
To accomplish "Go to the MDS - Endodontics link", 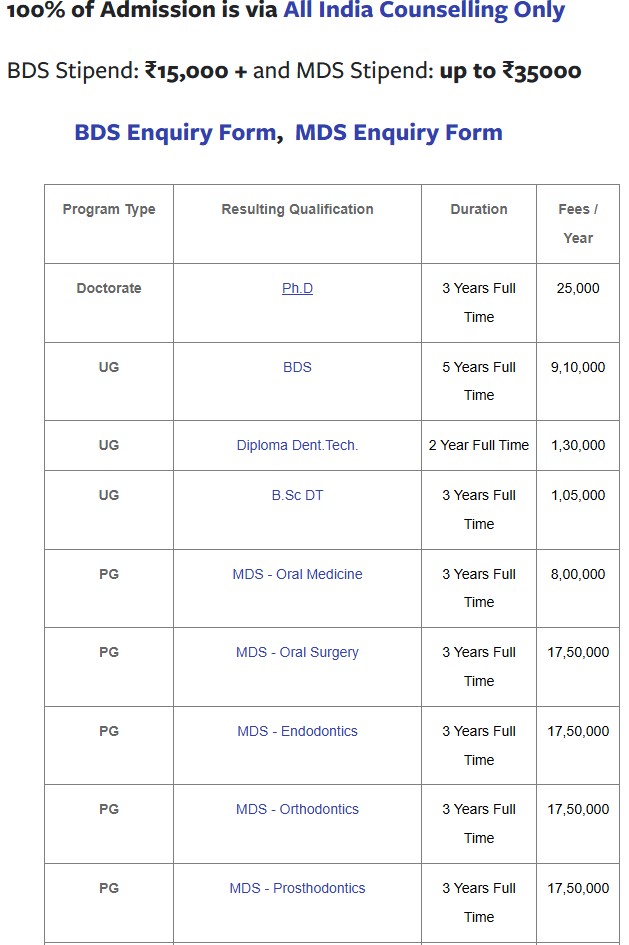I will pyautogui.click(x=297, y=731).
